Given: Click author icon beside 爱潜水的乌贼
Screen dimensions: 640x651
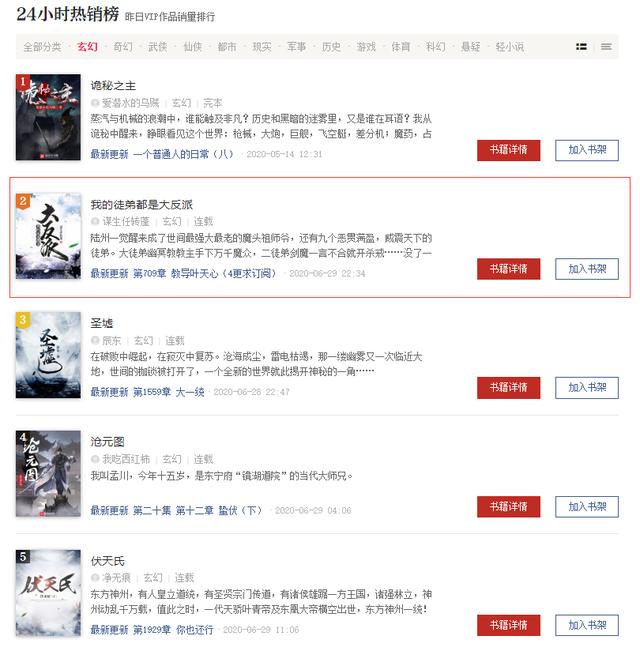Looking at the screenshot, I should [95, 103].
